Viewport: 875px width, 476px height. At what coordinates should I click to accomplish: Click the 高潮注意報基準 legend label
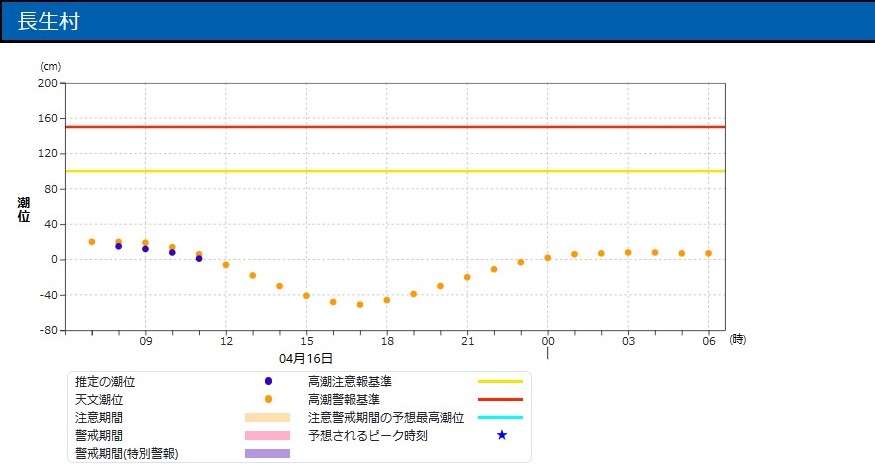coord(350,382)
